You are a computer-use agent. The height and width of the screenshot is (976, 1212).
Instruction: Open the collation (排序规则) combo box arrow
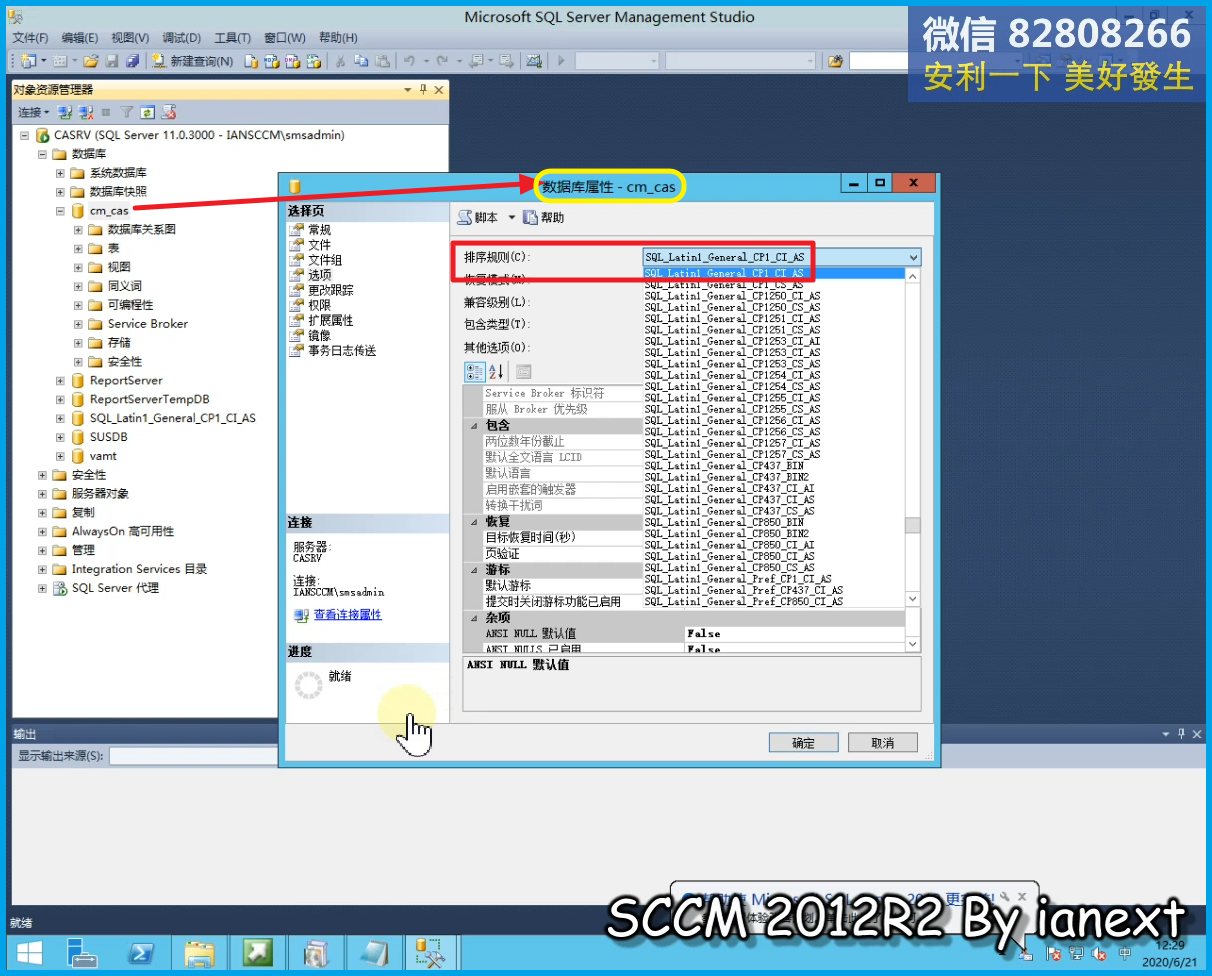point(913,257)
